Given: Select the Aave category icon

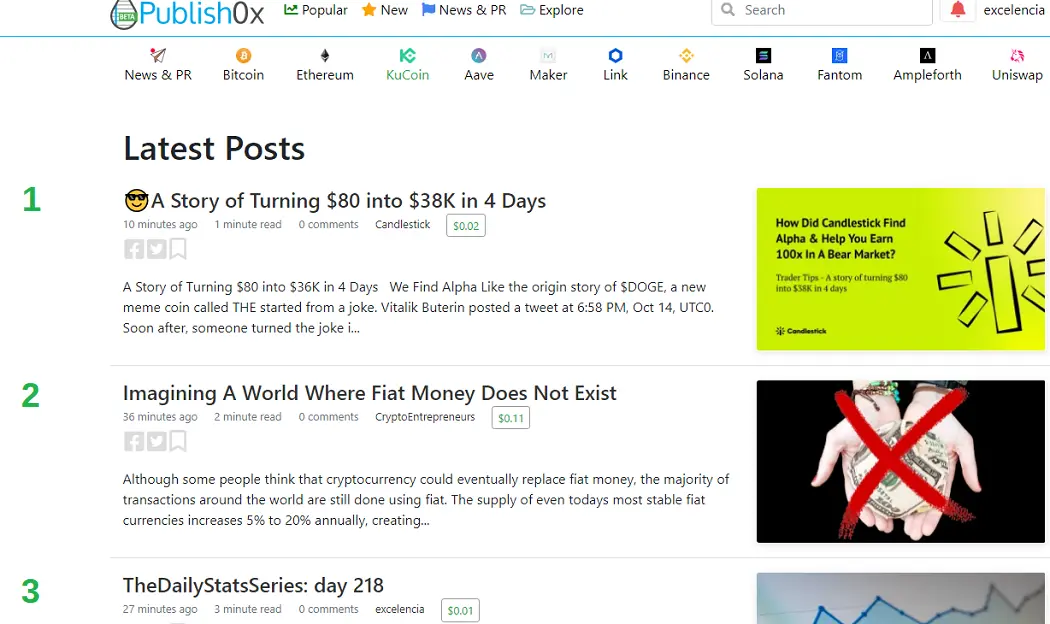Looking at the screenshot, I should click(x=479, y=56).
